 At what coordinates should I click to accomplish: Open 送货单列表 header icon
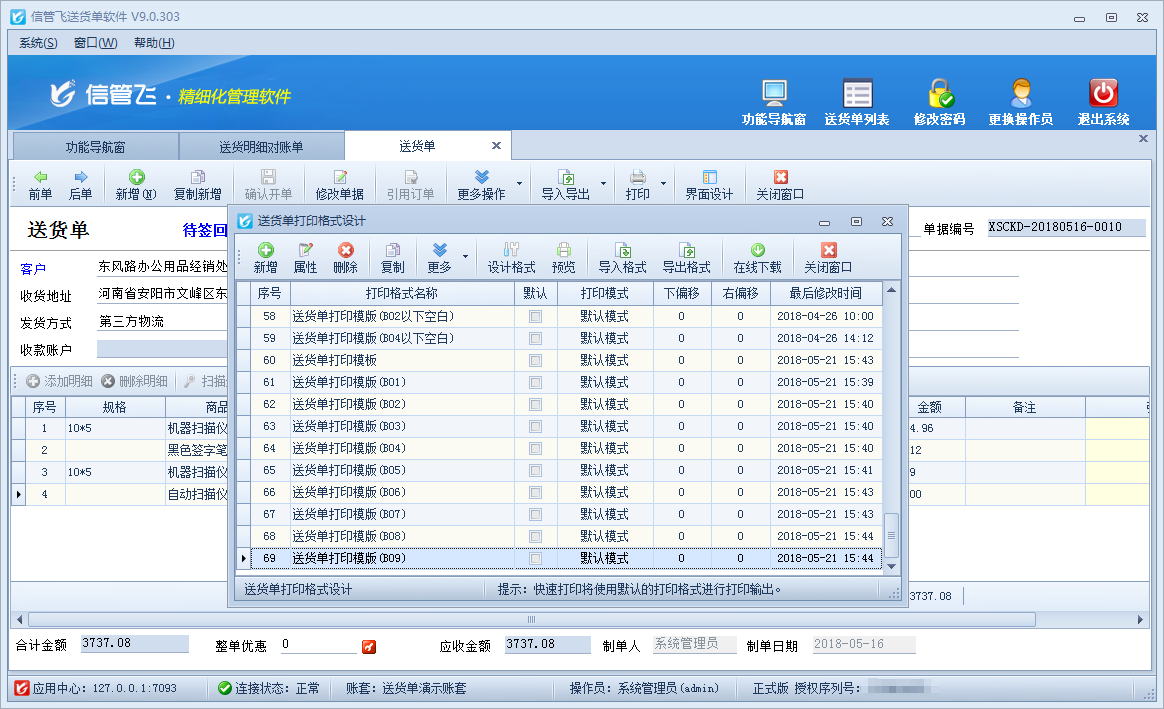click(x=857, y=102)
